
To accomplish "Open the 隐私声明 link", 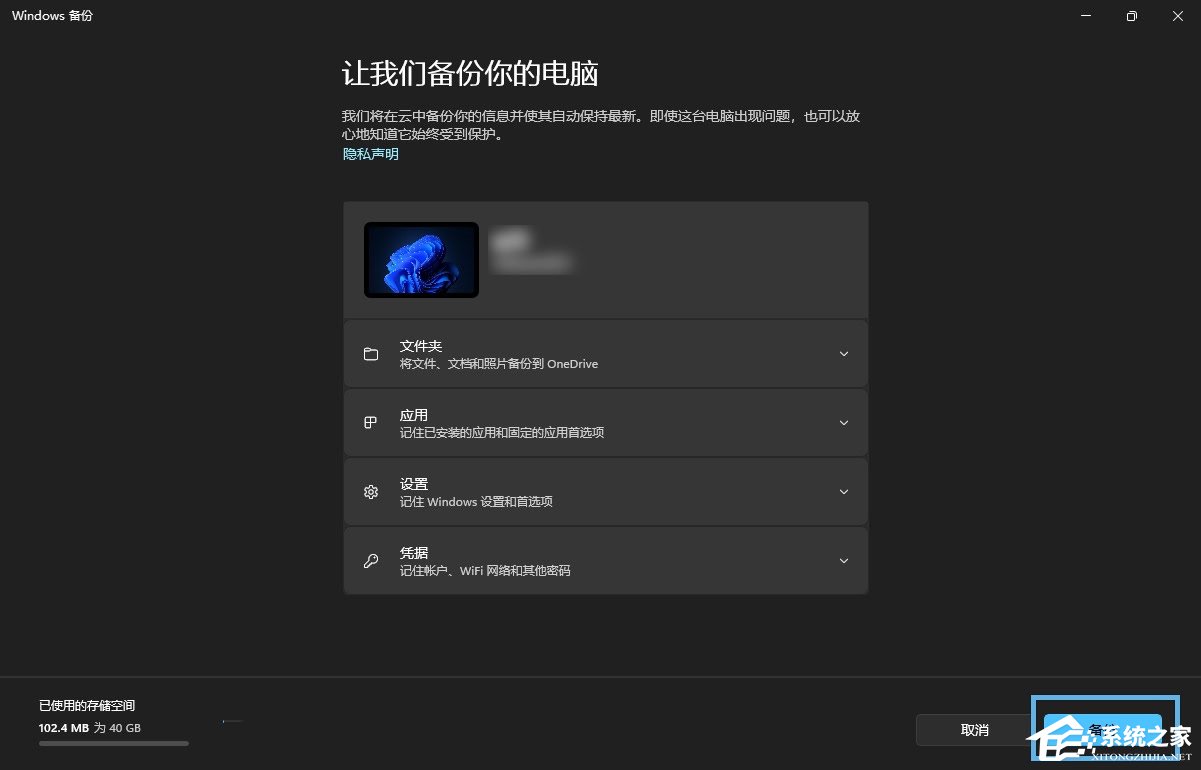I will (371, 154).
